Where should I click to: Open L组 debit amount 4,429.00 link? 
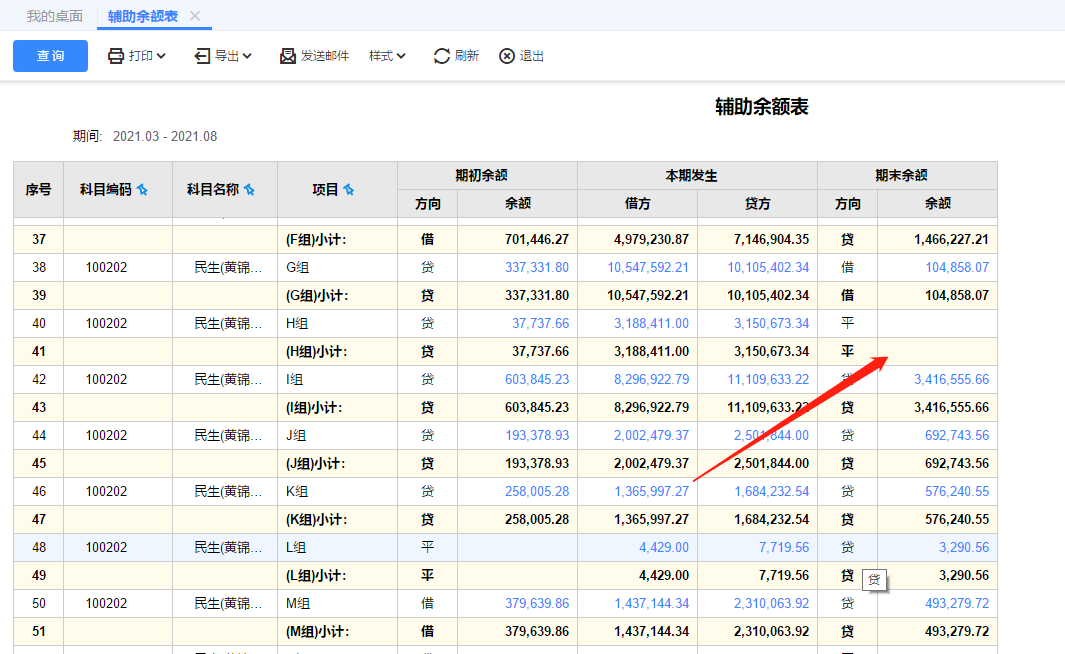point(664,547)
